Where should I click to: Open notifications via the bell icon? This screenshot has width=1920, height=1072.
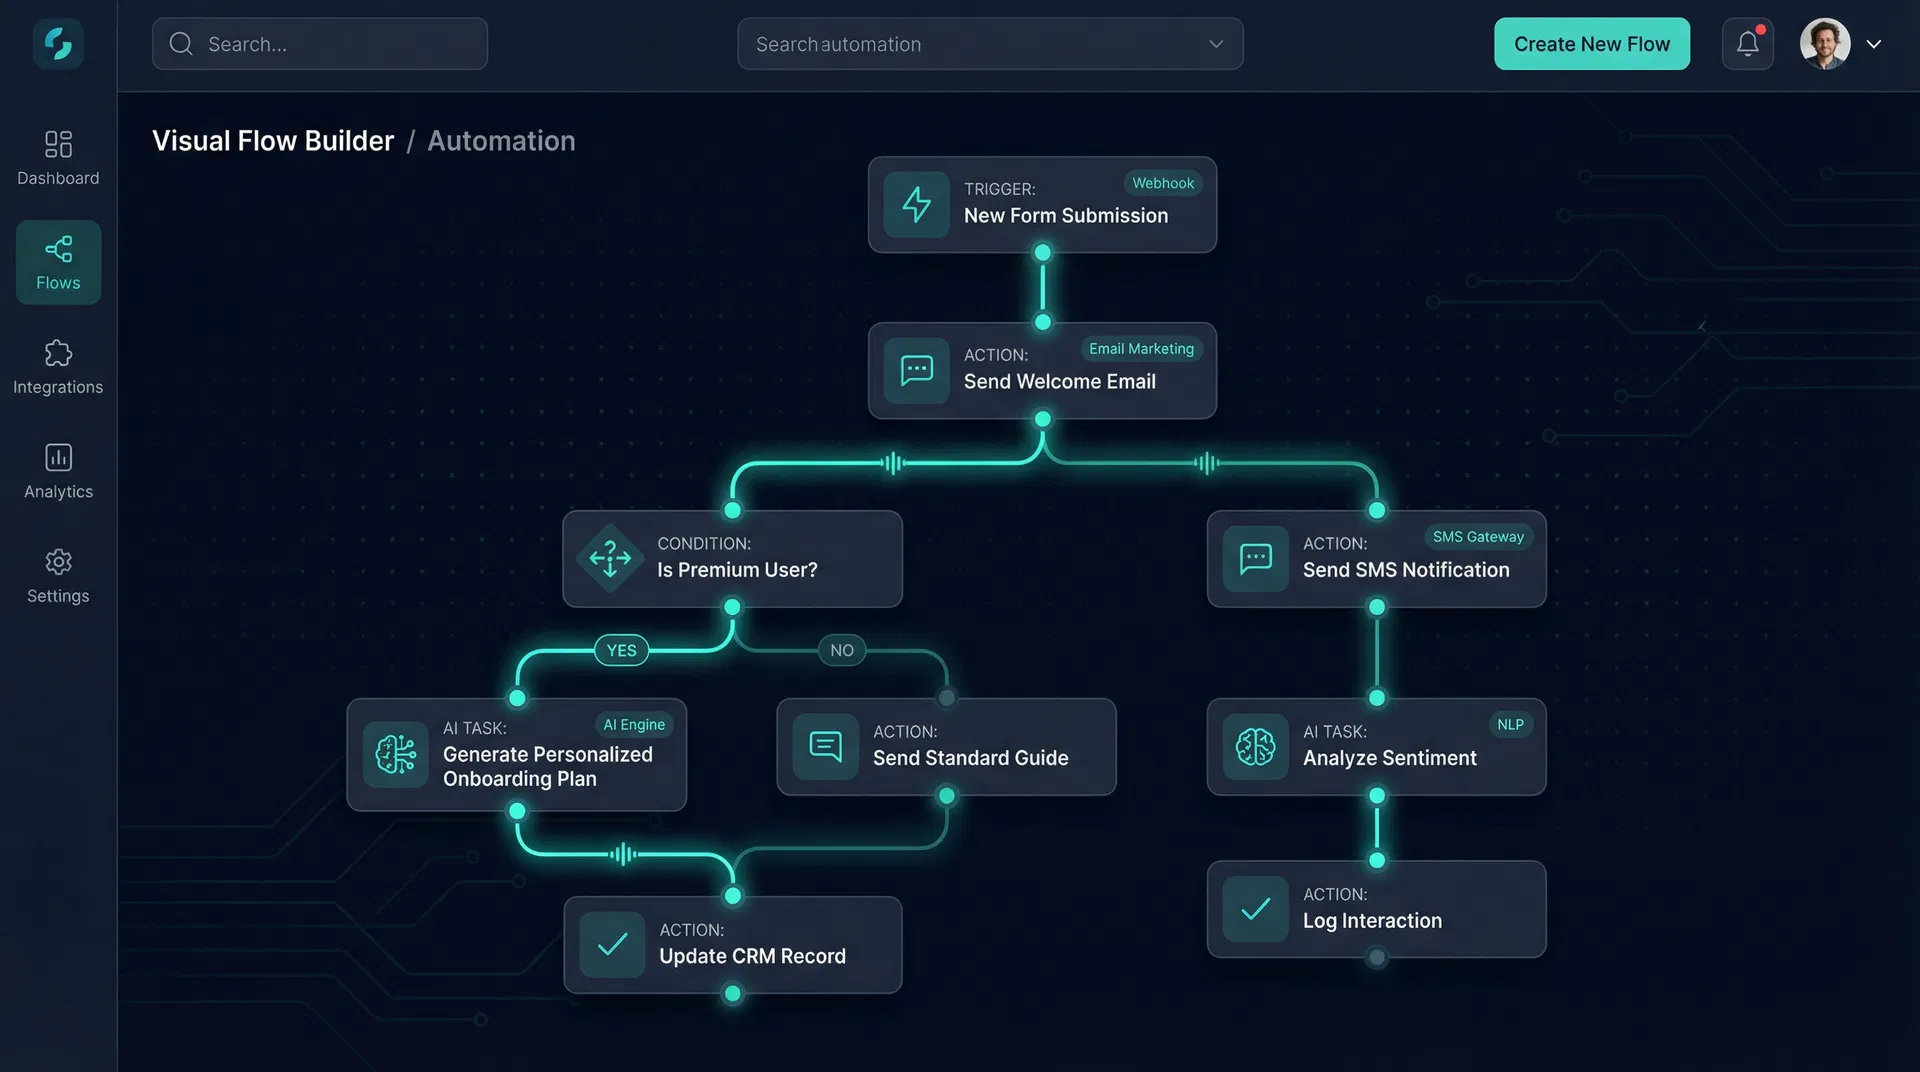point(1747,43)
